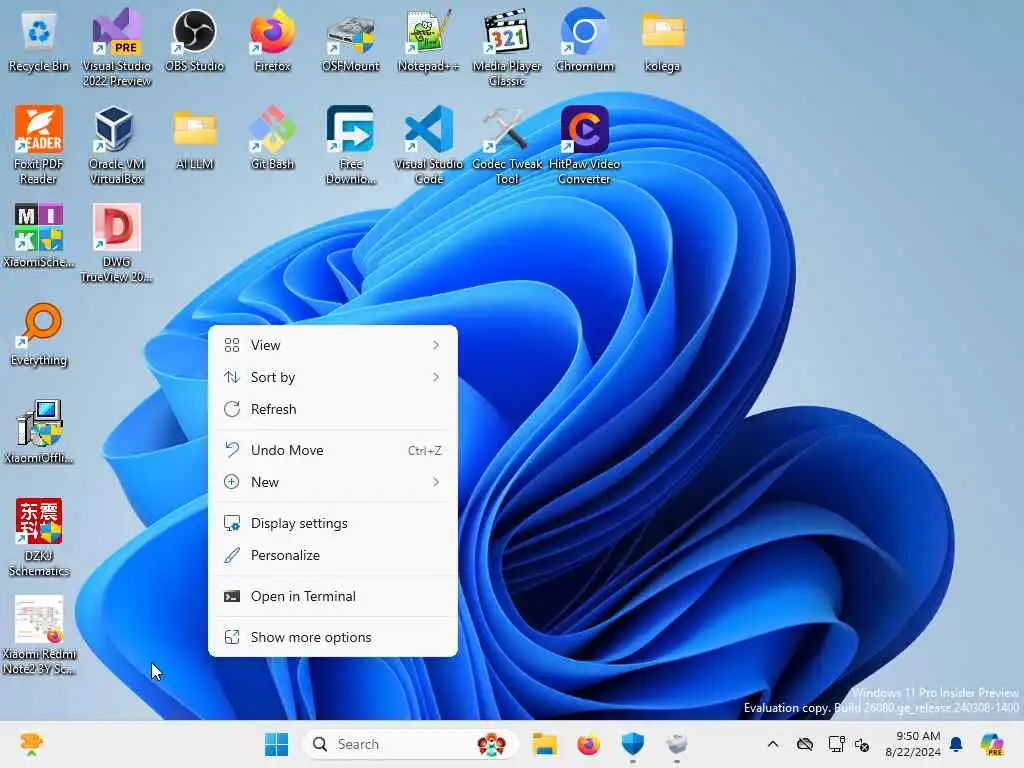This screenshot has width=1024, height=768.
Task: Choose Personalize in the context menu
Action: (332, 555)
